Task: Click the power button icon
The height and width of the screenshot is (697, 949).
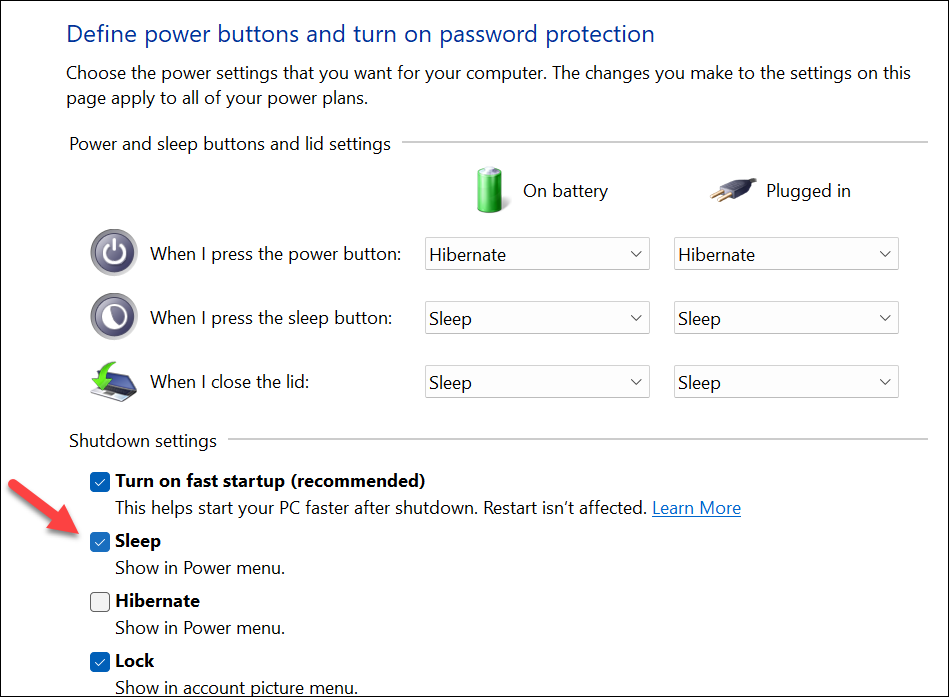Action: [x=113, y=252]
